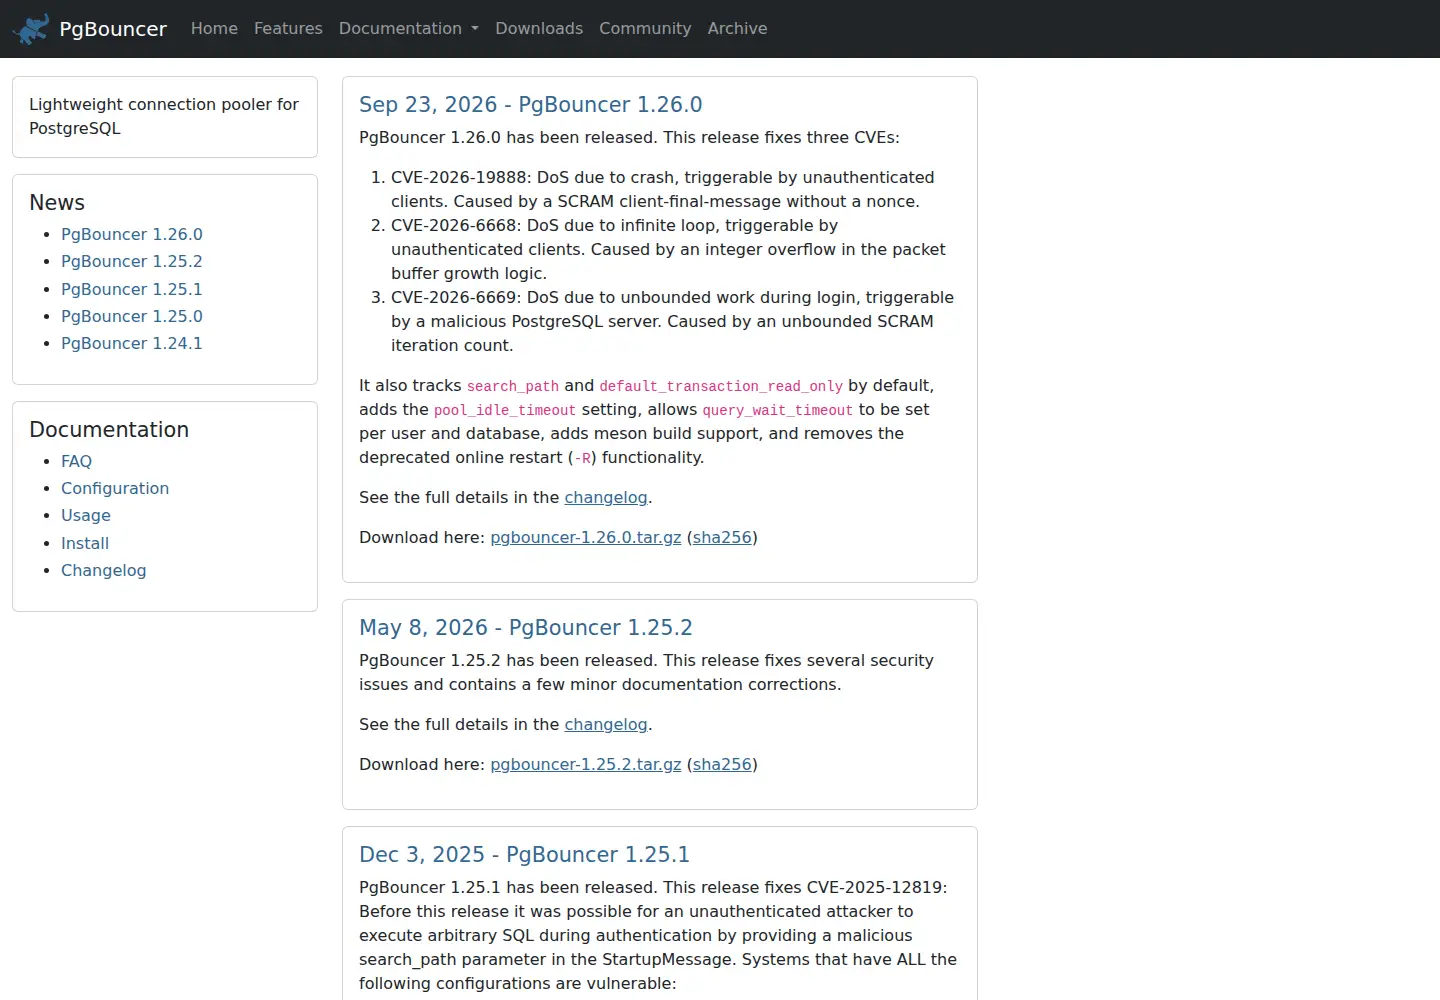Open the Usage documentation link
Screen dimensions: 1440x1000
click(86, 515)
